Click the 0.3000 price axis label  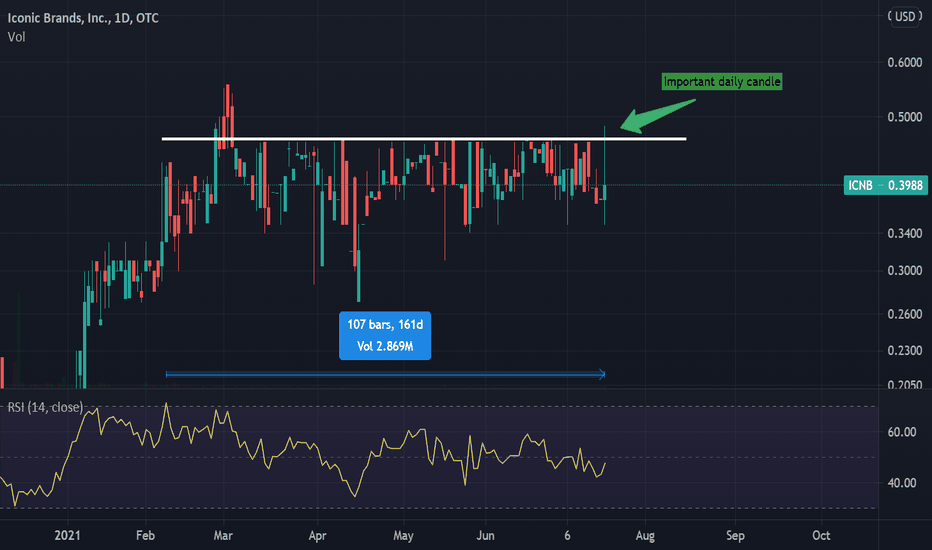[x=904, y=271]
